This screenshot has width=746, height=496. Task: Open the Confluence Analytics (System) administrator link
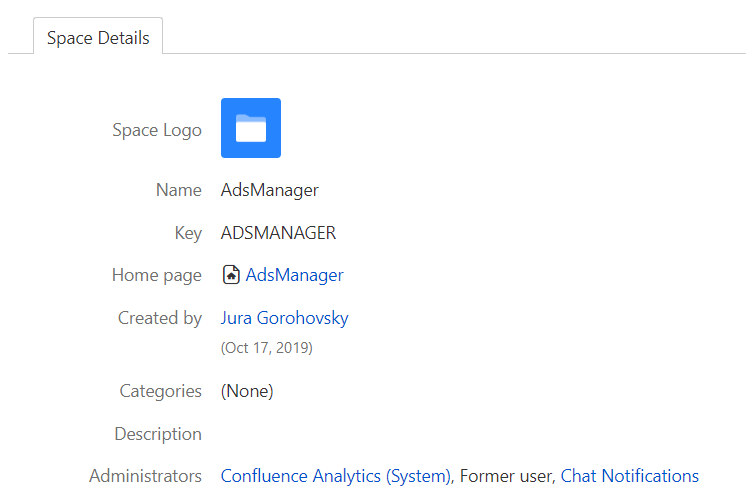tap(335, 476)
